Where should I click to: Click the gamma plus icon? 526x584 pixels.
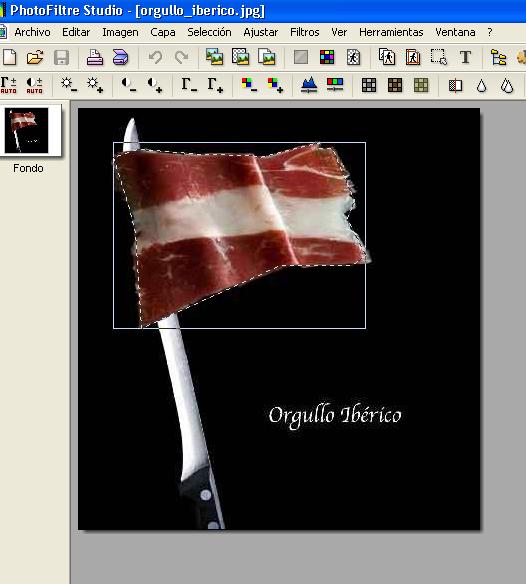215,85
